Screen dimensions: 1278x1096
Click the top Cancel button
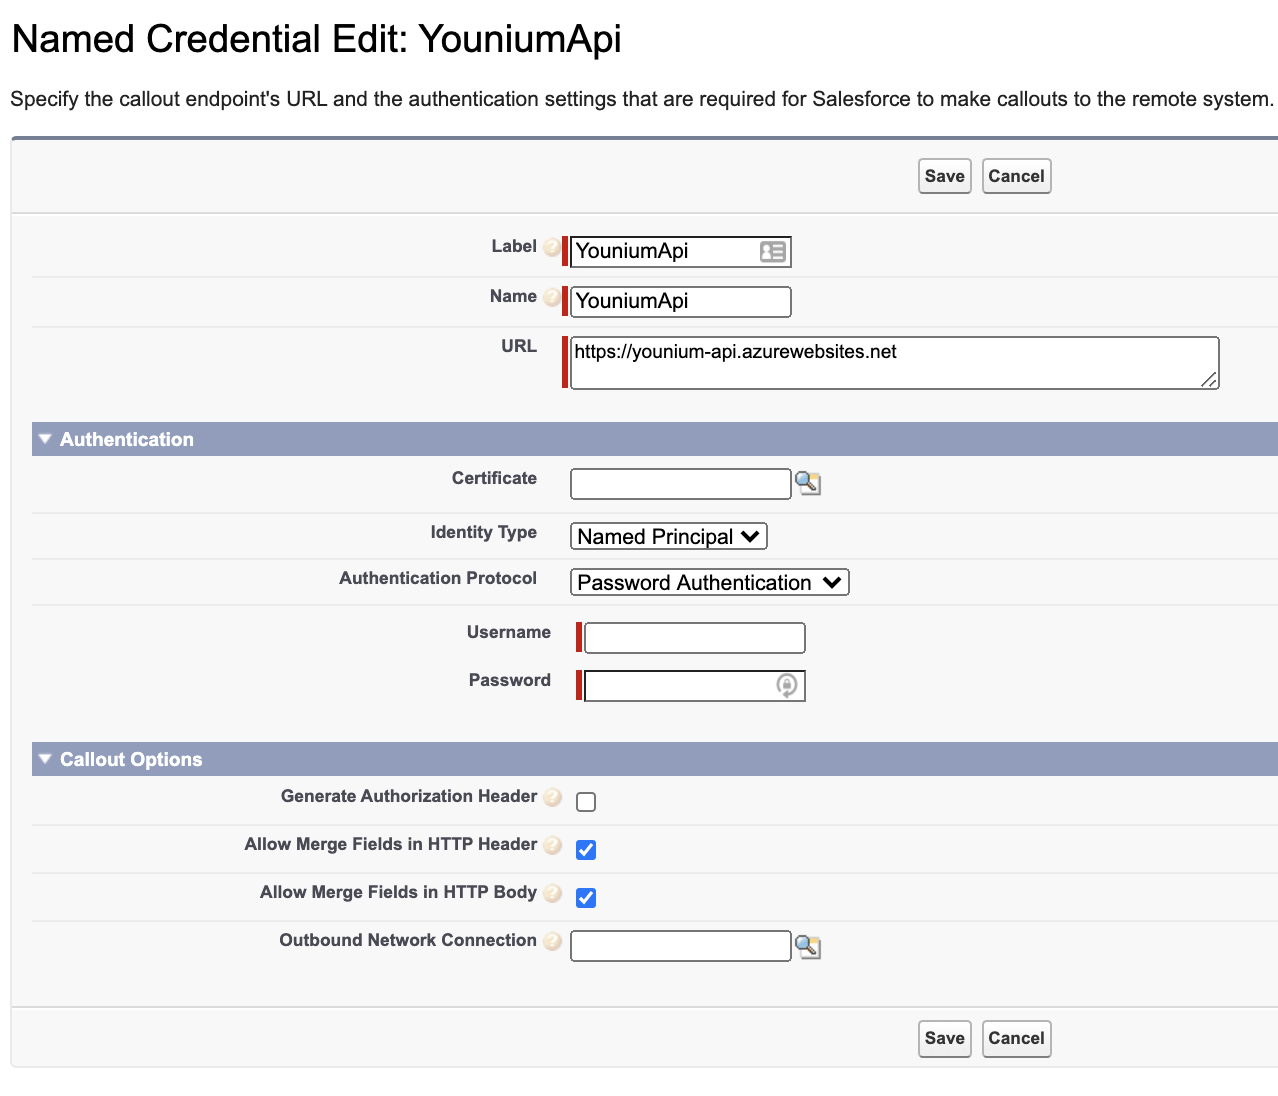coord(1016,176)
